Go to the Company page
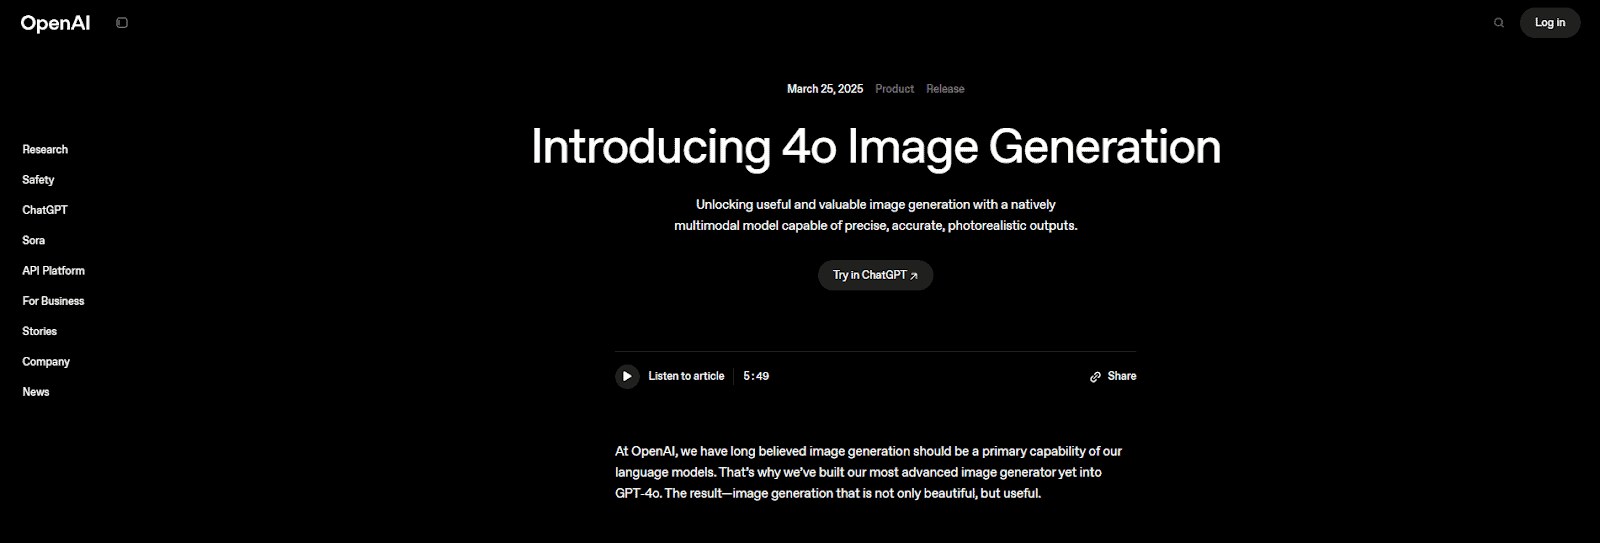Image resolution: width=1600 pixels, height=543 pixels. (x=46, y=362)
